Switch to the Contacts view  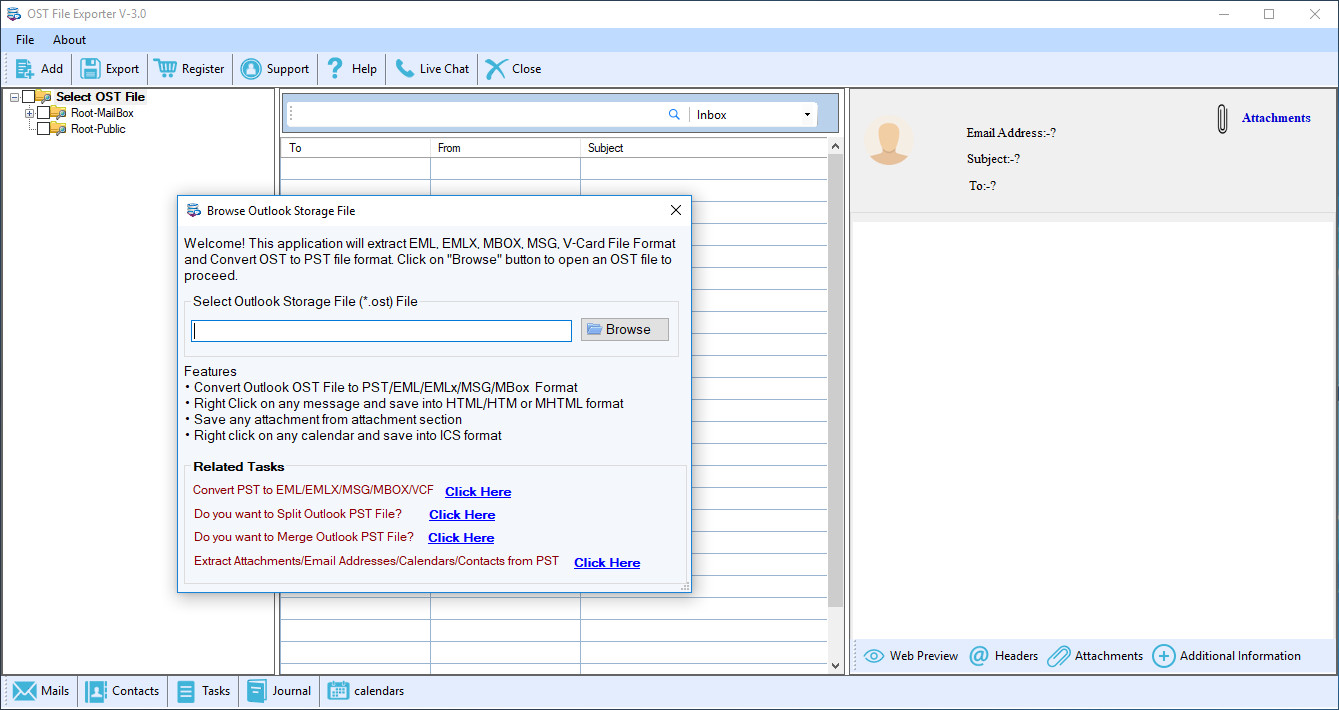pyautogui.click(x=123, y=691)
